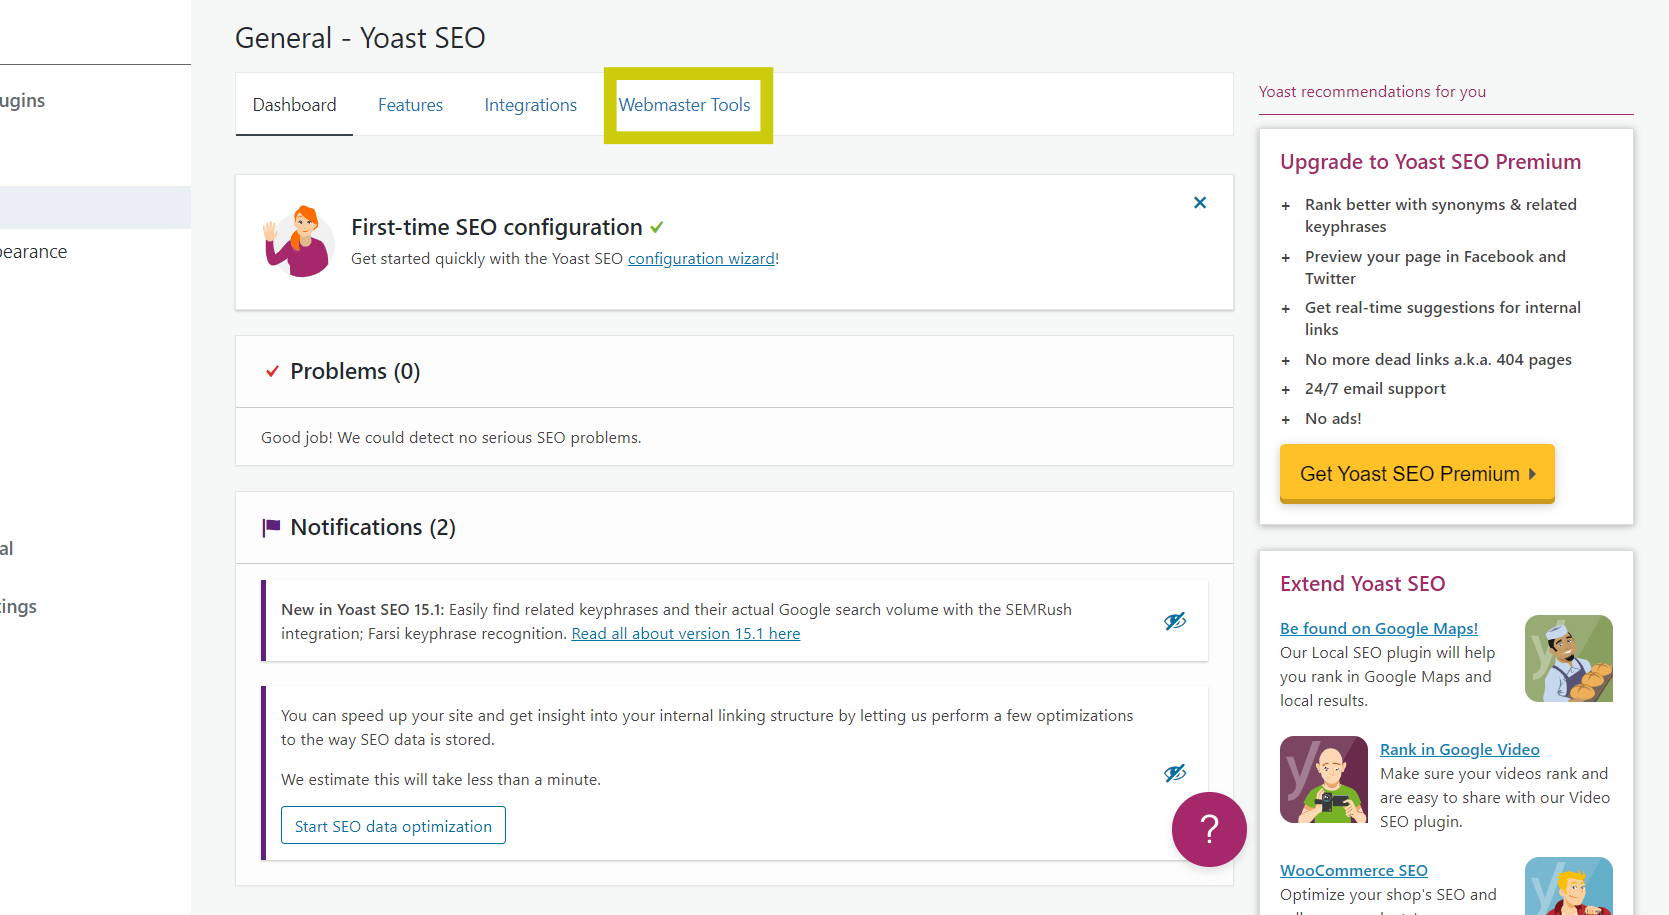Click the red checkmark beside Problems
This screenshot has height=915, width=1669.
272,371
